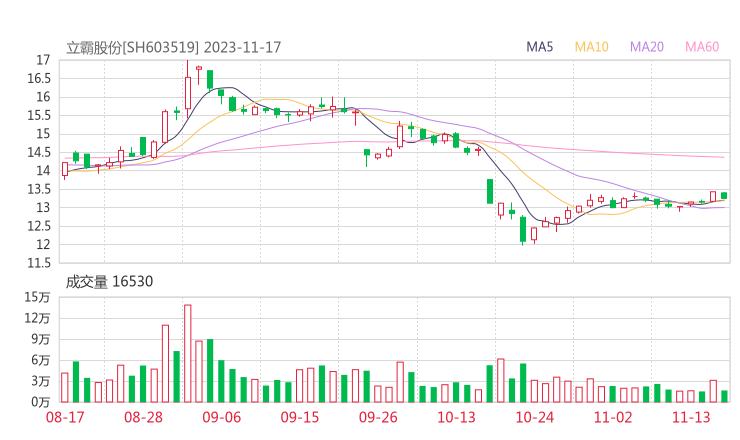
Task: Click the 10-24 date axis label
Action: [535, 417]
